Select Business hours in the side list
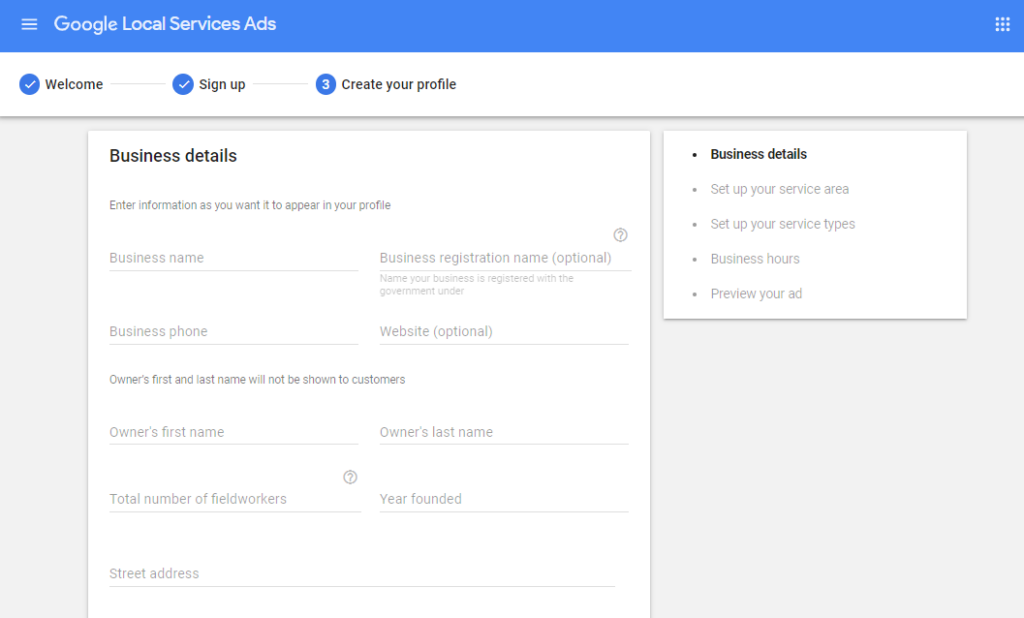Screen dimensions: 1024x618 [755, 259]
